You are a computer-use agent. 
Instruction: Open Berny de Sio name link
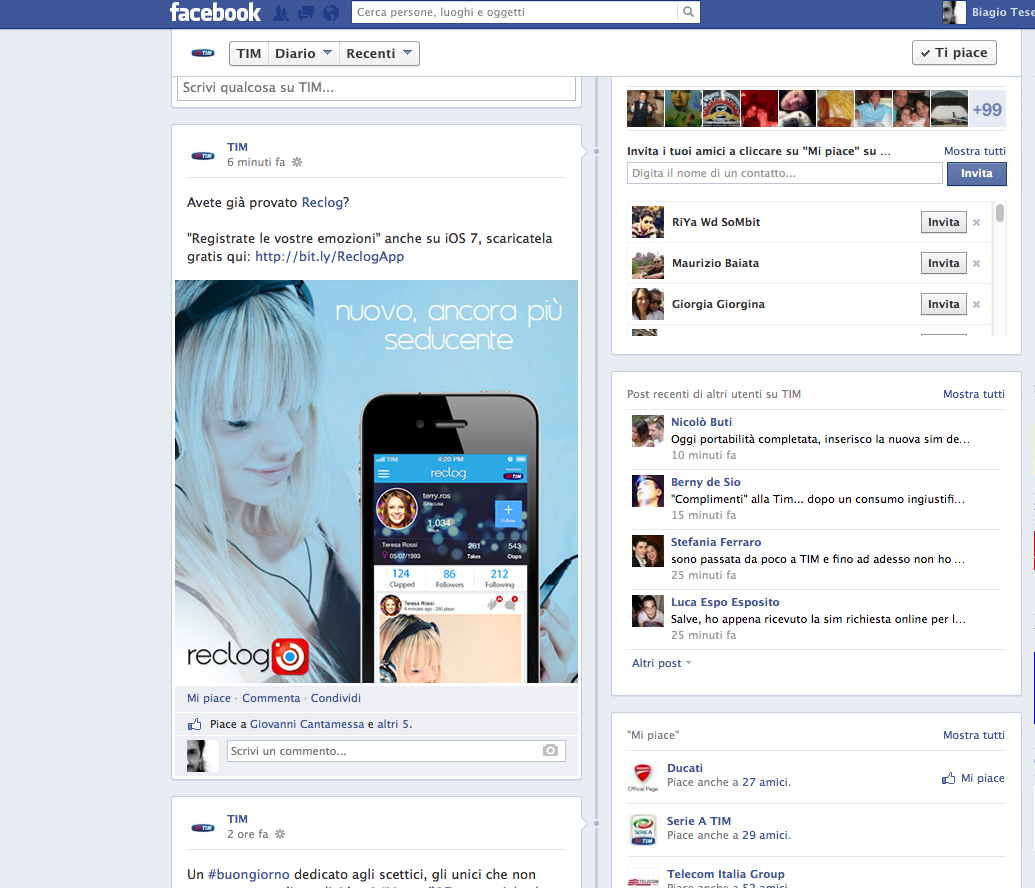706,482
